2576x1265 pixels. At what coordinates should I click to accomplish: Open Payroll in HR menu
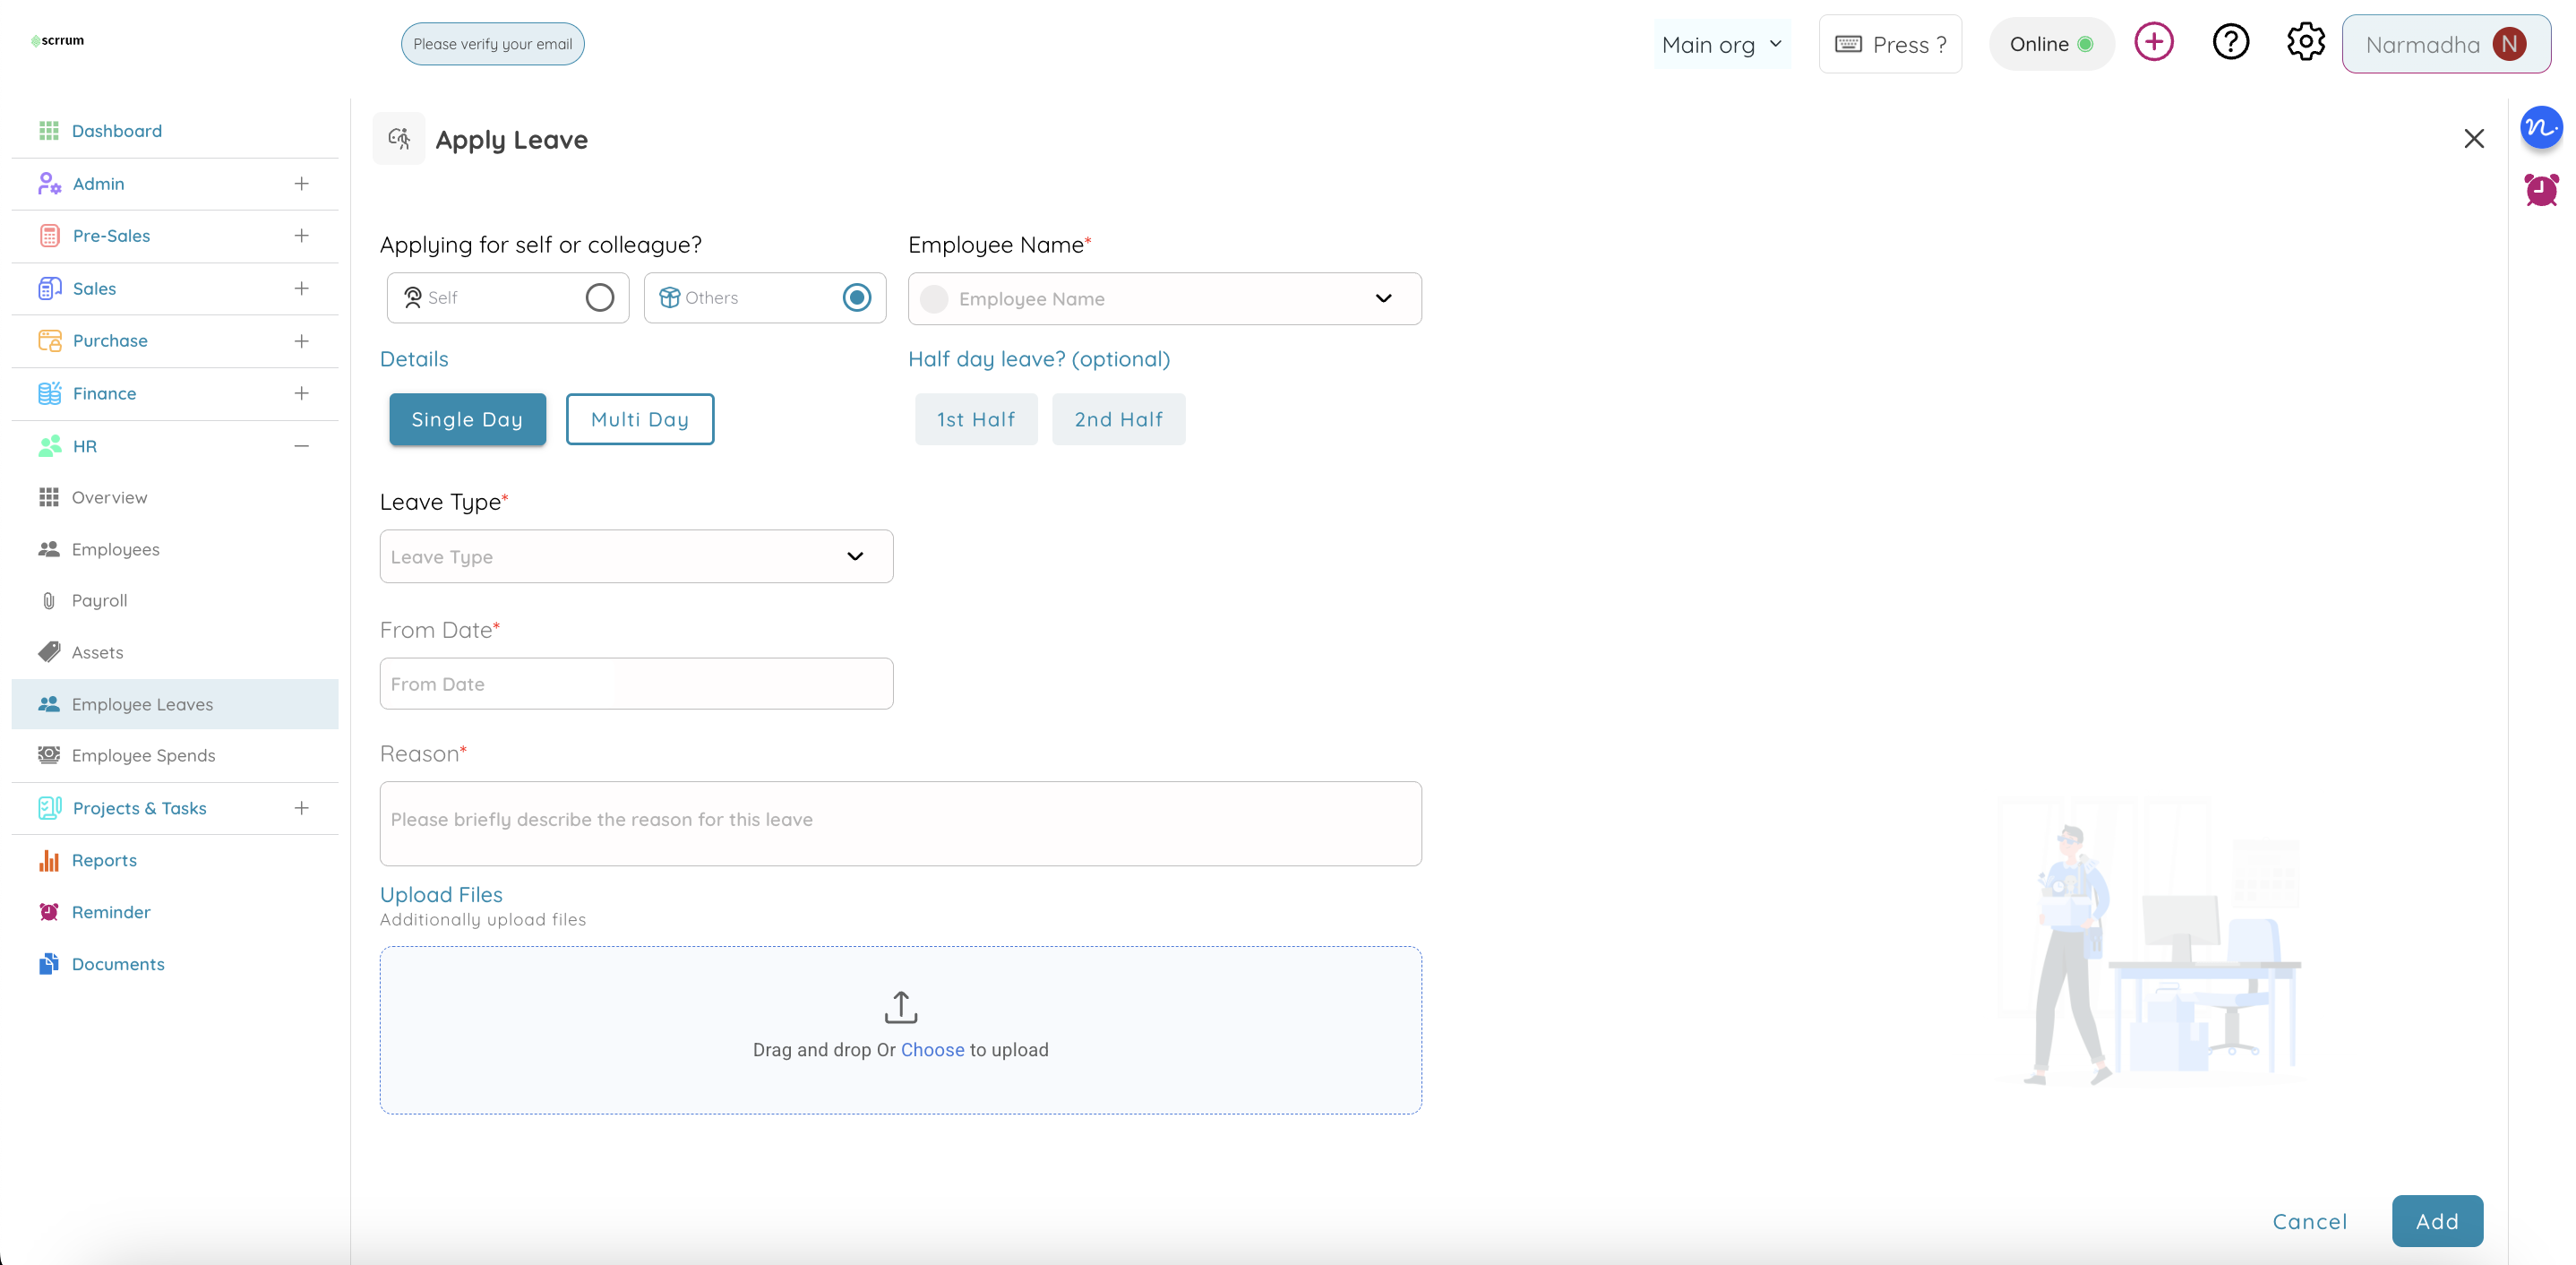tap(99, 600)
